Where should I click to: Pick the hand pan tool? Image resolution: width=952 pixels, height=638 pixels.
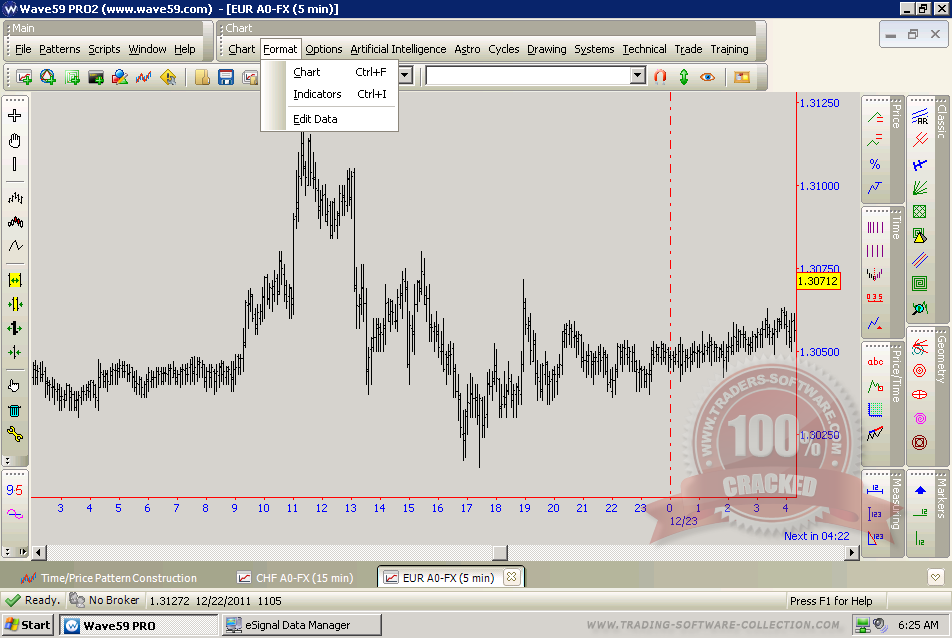14,140
